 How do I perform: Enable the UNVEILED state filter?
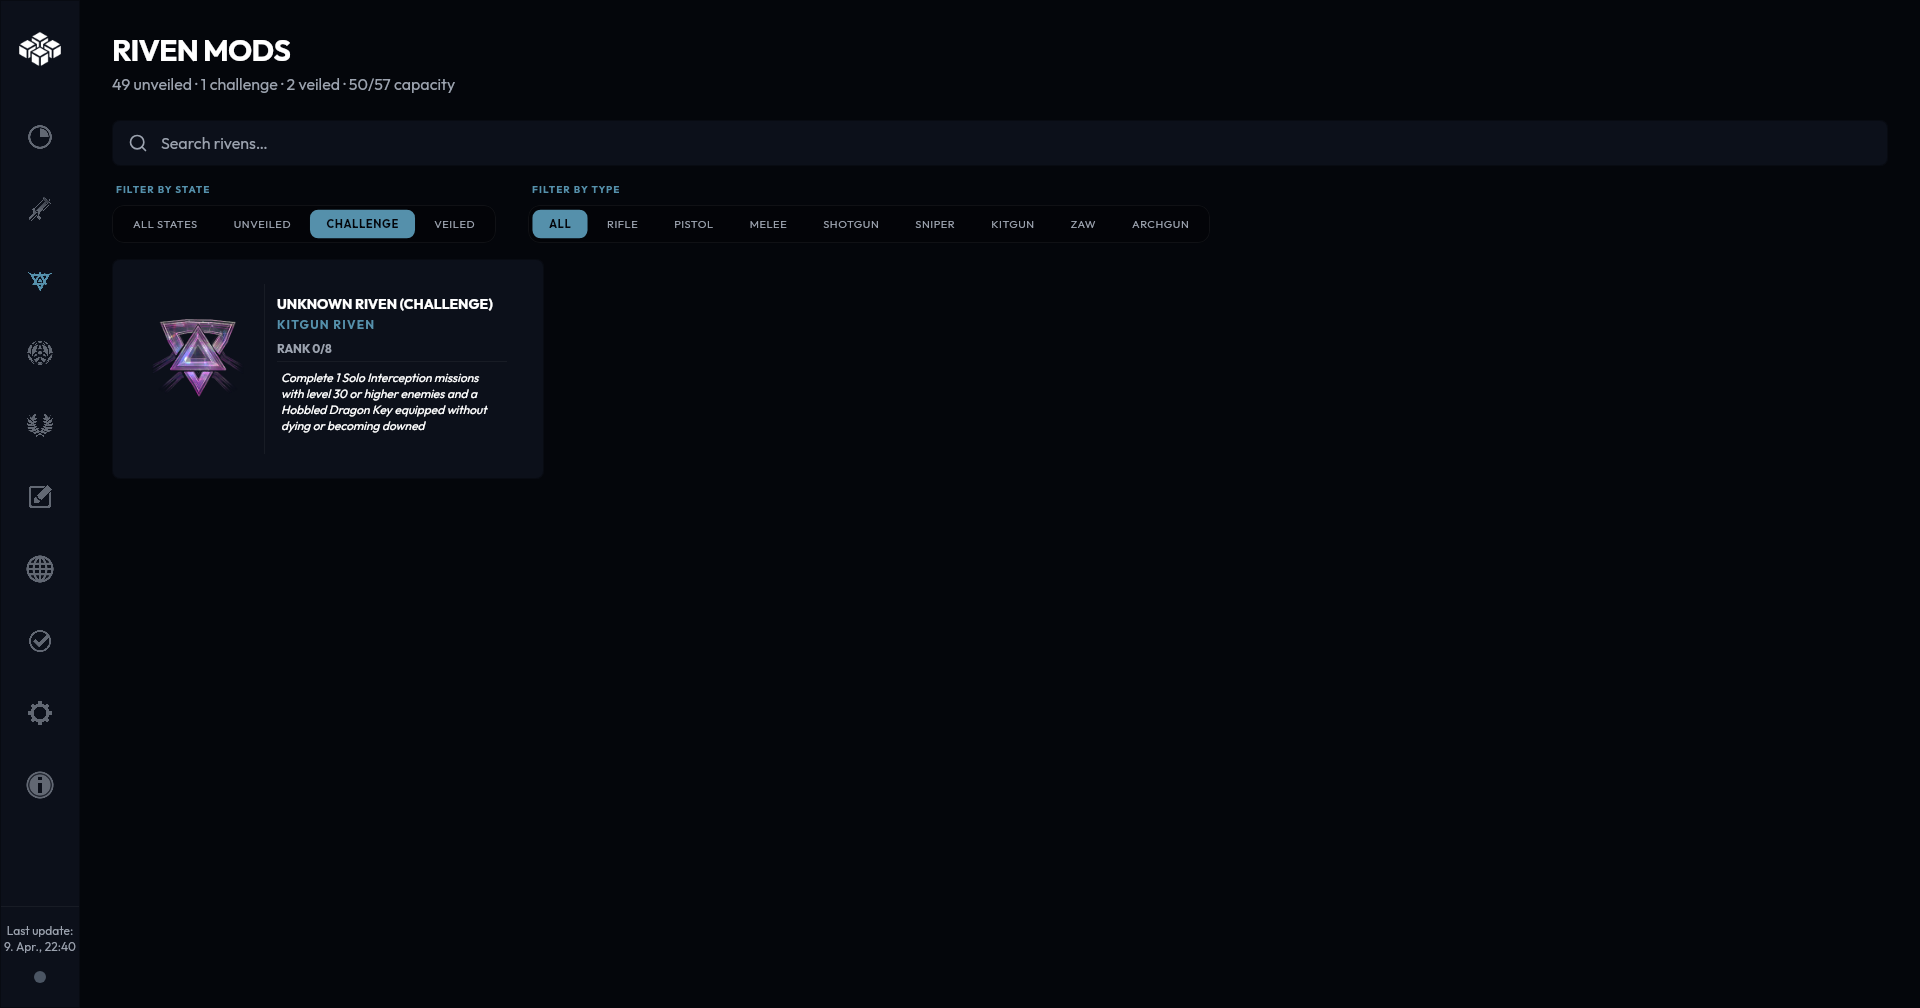(x=261, y=224)
